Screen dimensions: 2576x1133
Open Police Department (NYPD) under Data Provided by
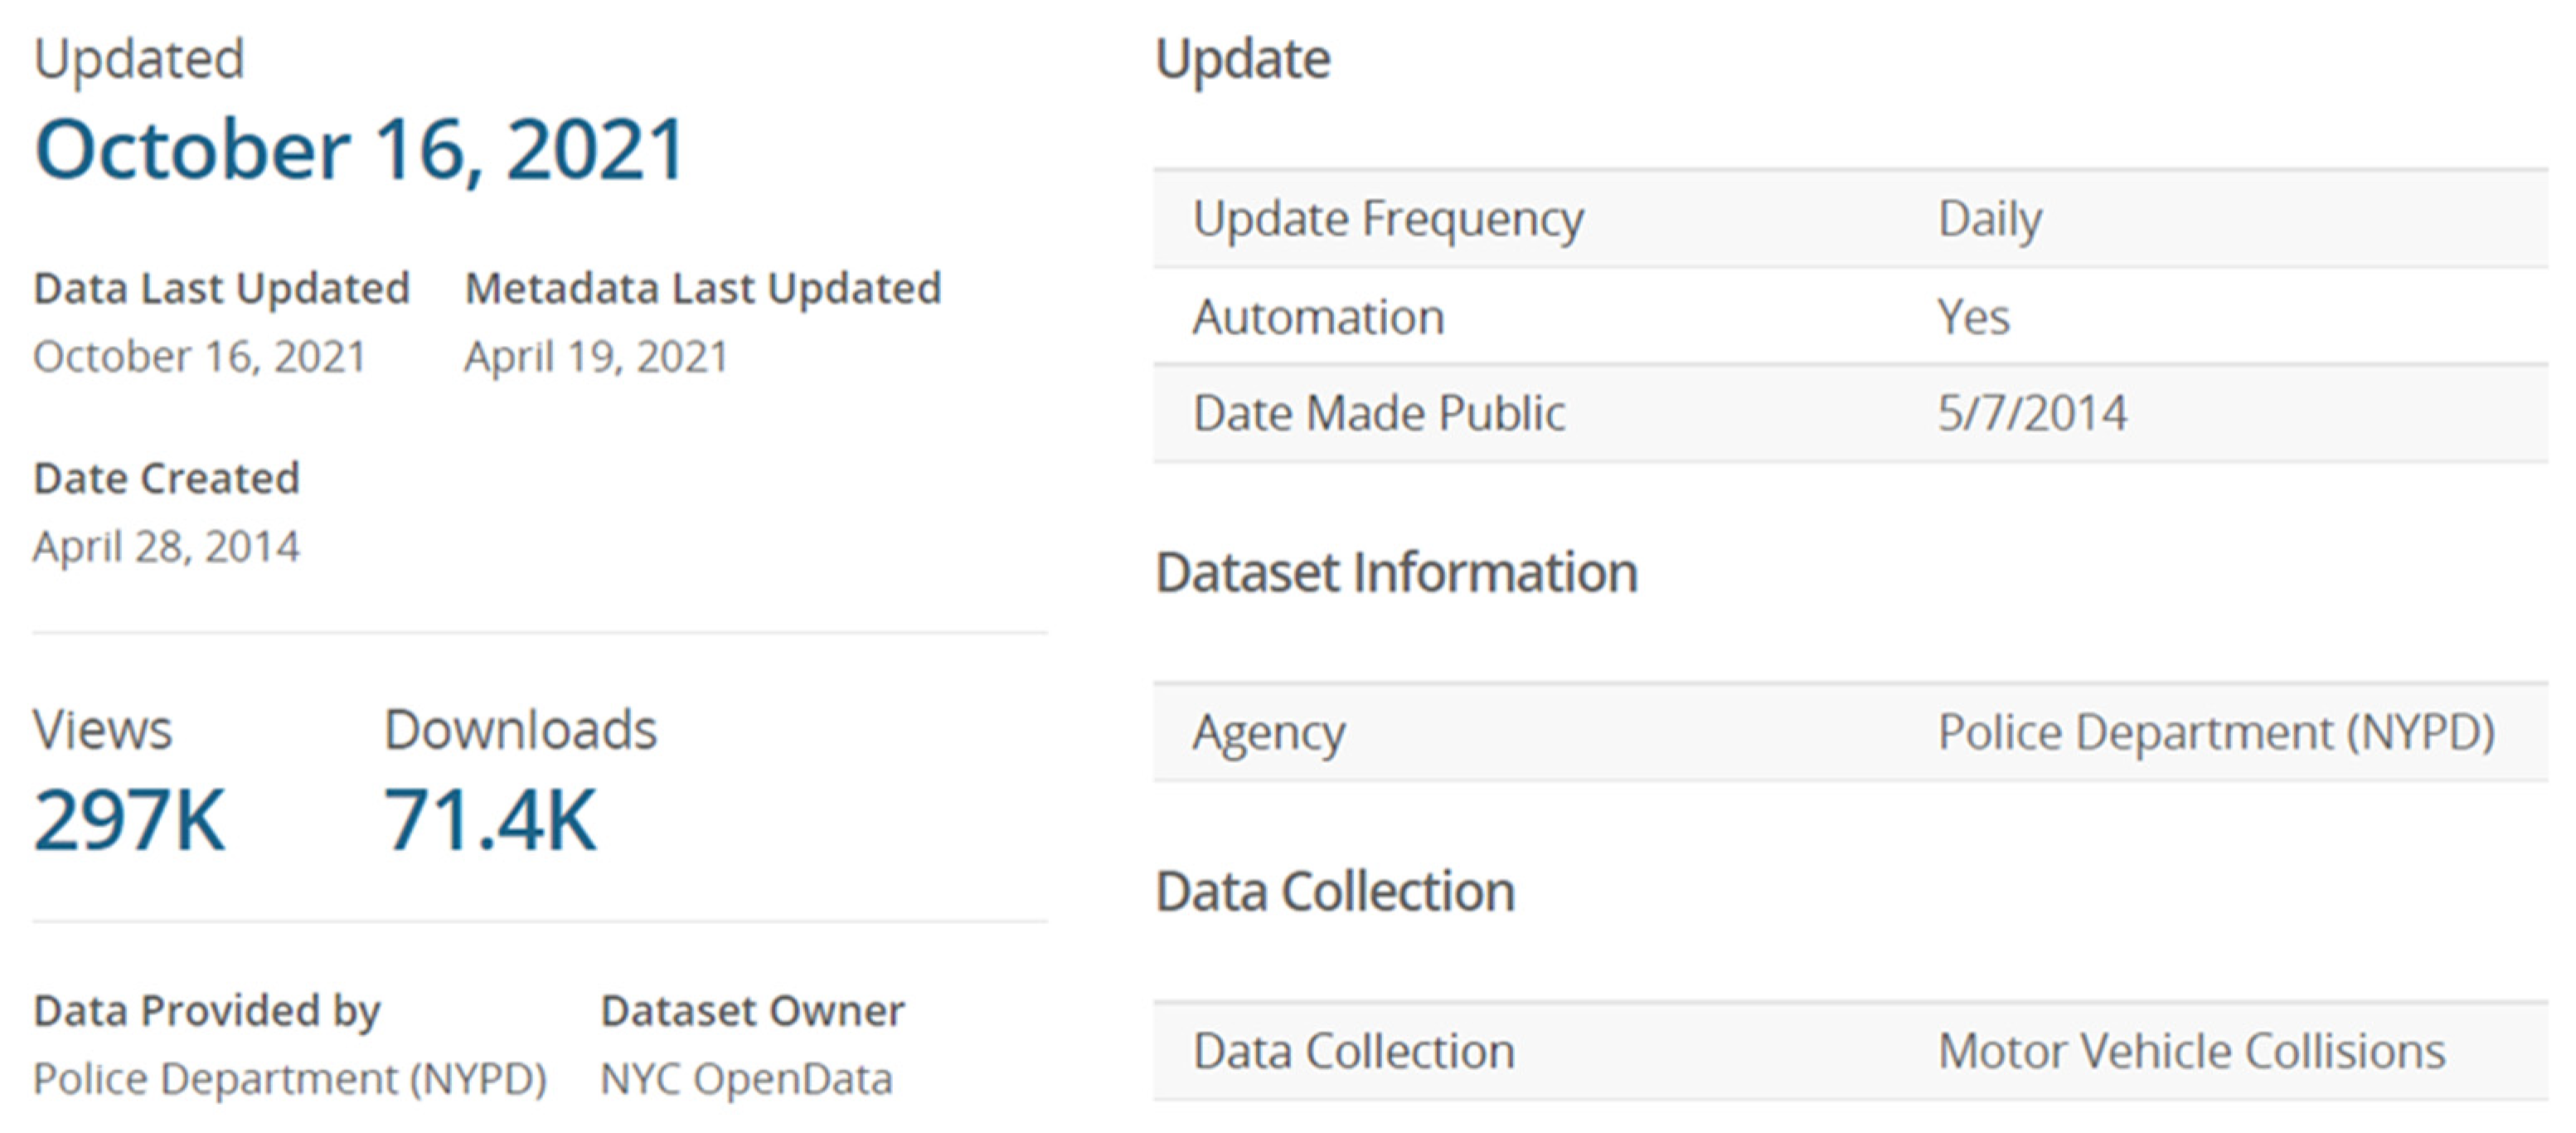[x=290, y=1079]
